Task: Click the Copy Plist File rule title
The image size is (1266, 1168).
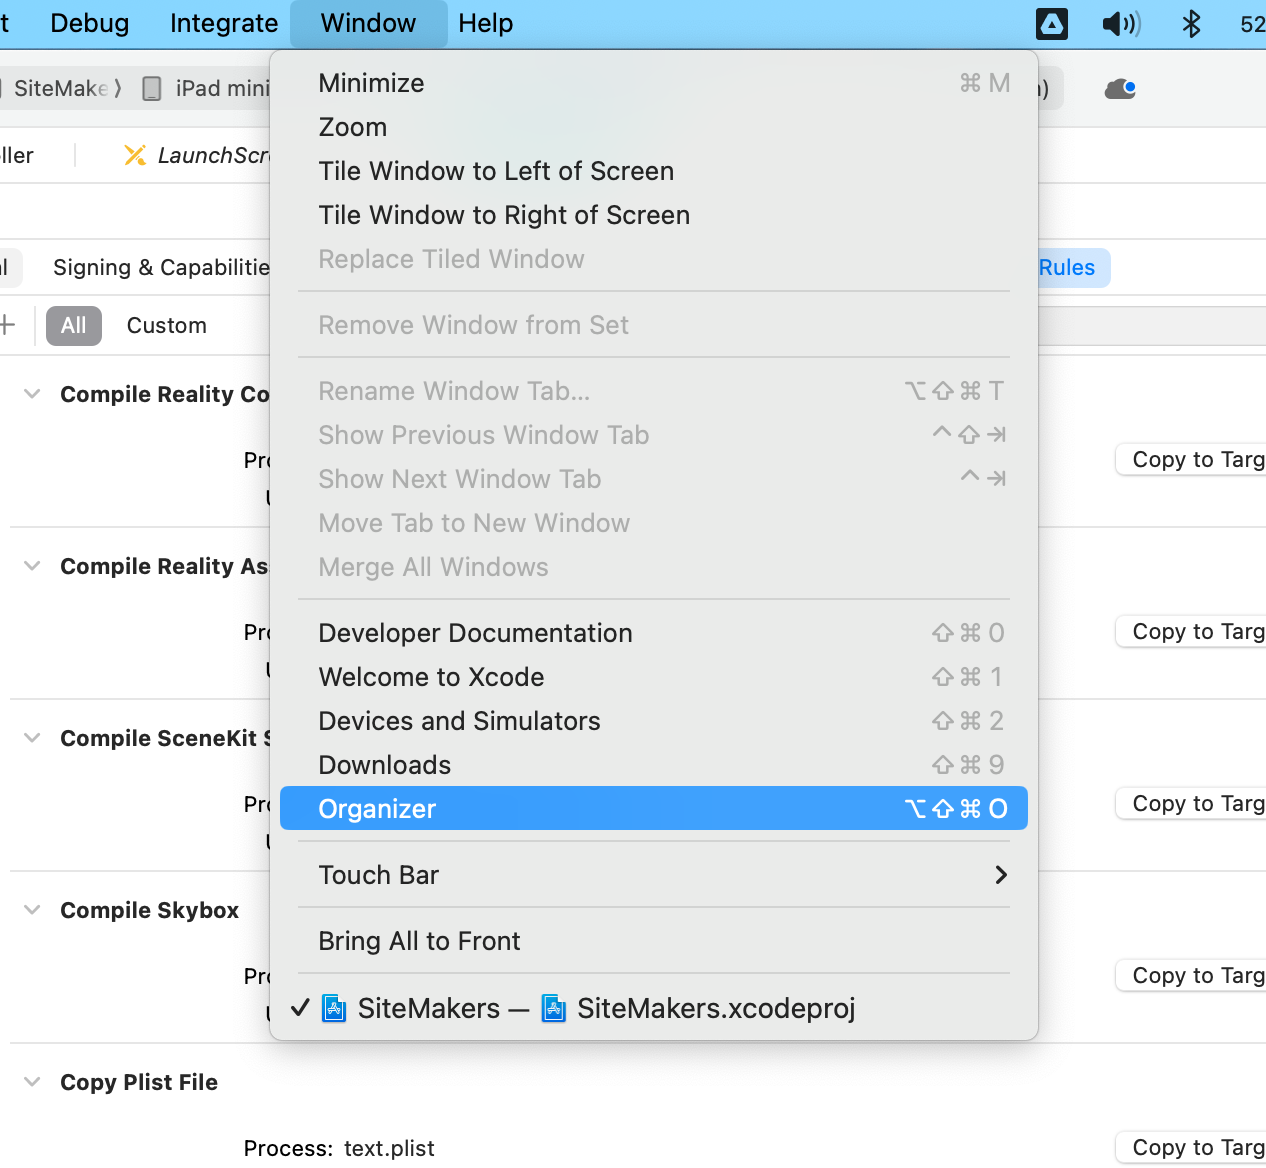Action: (139, 1082)
